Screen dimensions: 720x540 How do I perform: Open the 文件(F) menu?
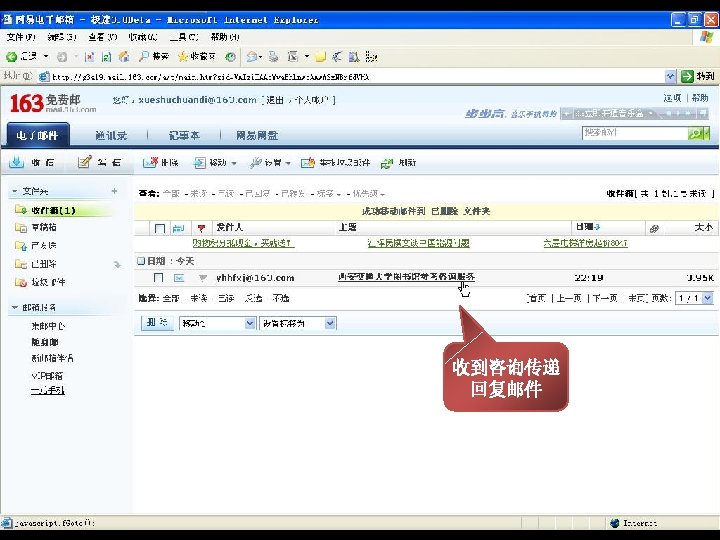click(21, 37)
